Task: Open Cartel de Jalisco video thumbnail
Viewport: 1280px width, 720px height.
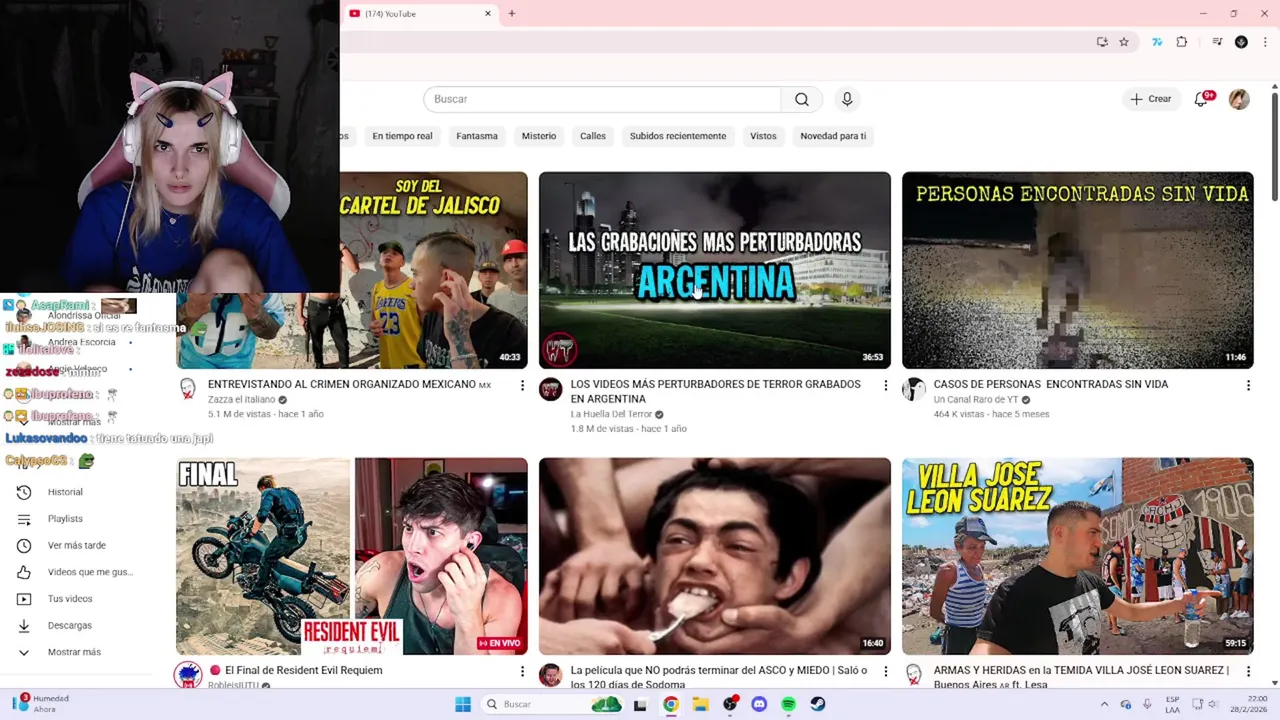Action: (433, 270)
